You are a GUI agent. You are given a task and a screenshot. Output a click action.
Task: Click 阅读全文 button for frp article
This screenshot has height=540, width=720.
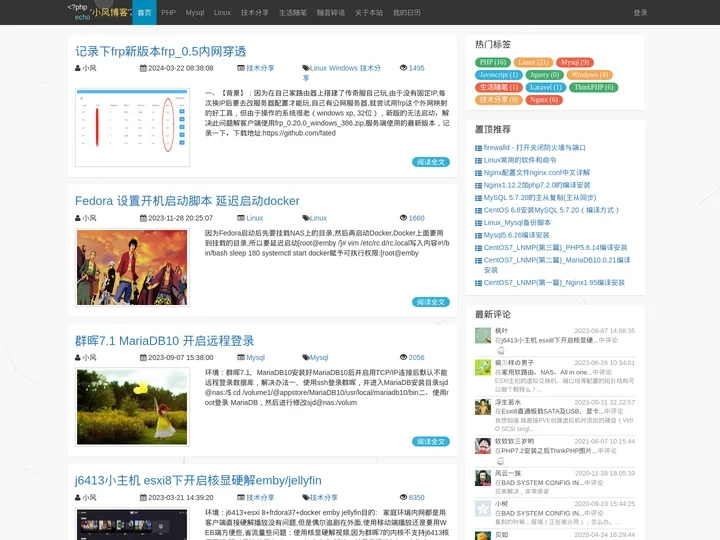click(430, 162)
